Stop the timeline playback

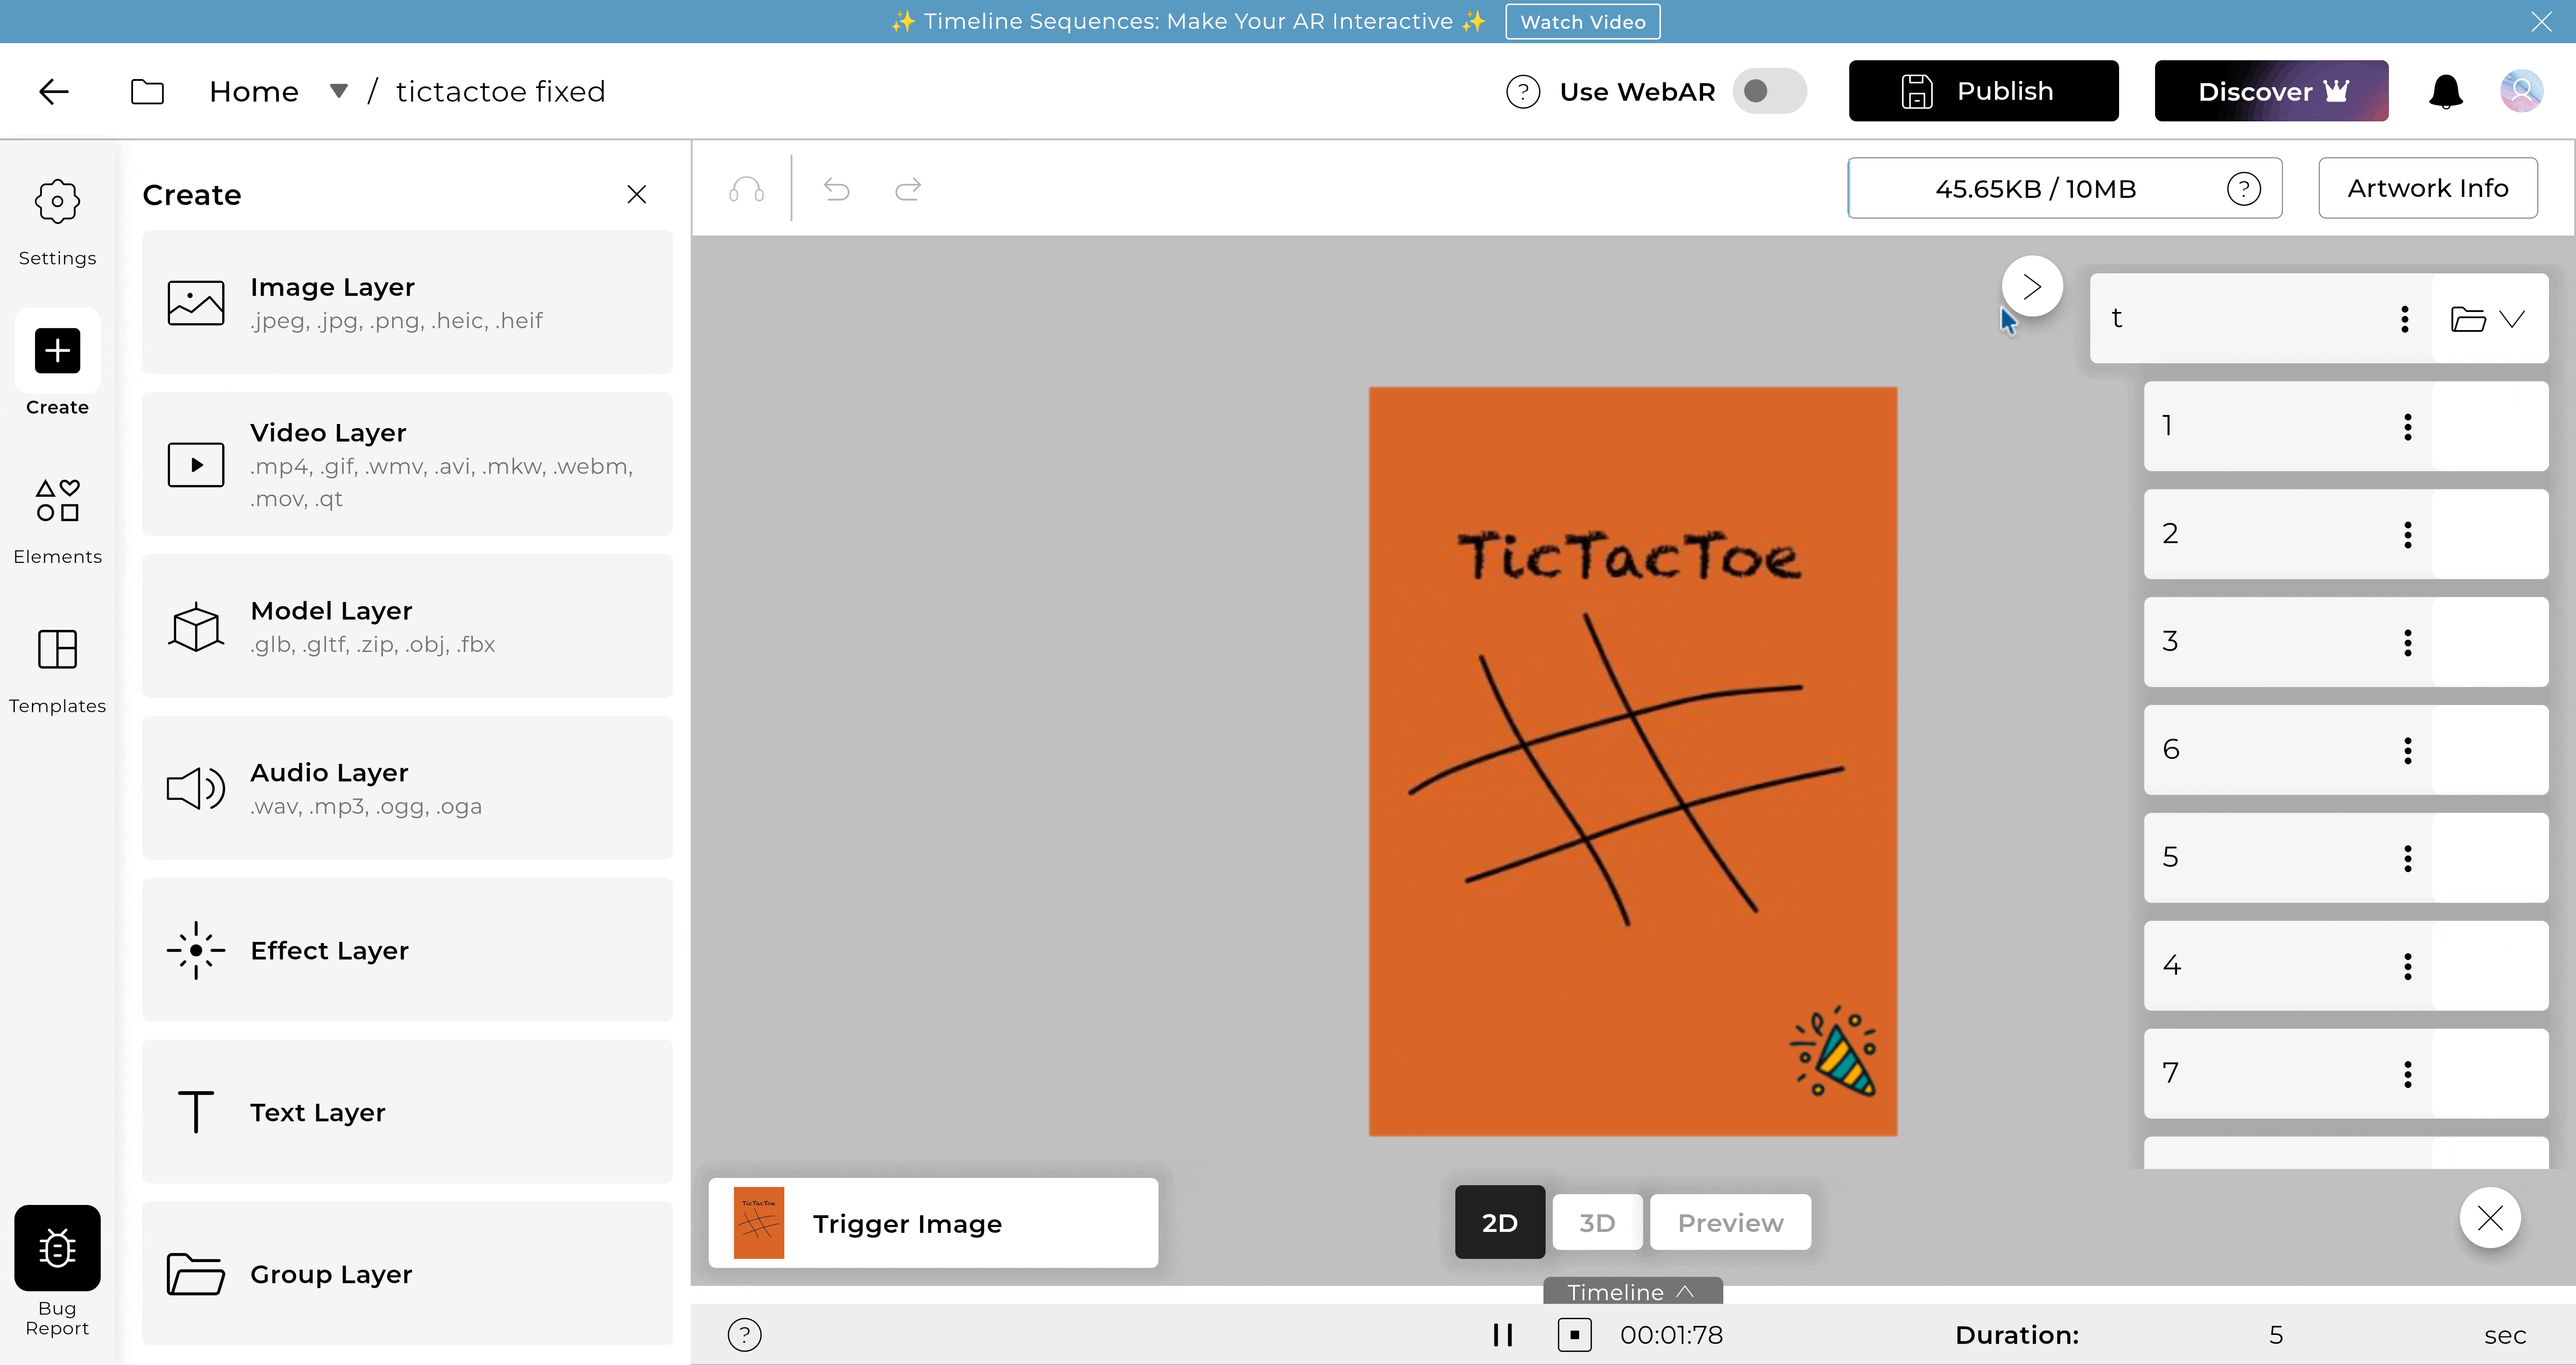[1574, 1335]
